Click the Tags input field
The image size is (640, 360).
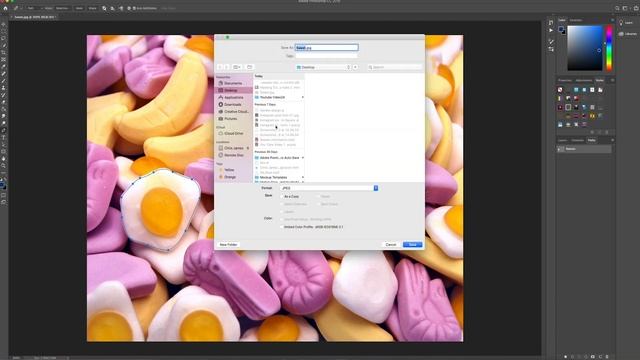[x=327, y=56]
